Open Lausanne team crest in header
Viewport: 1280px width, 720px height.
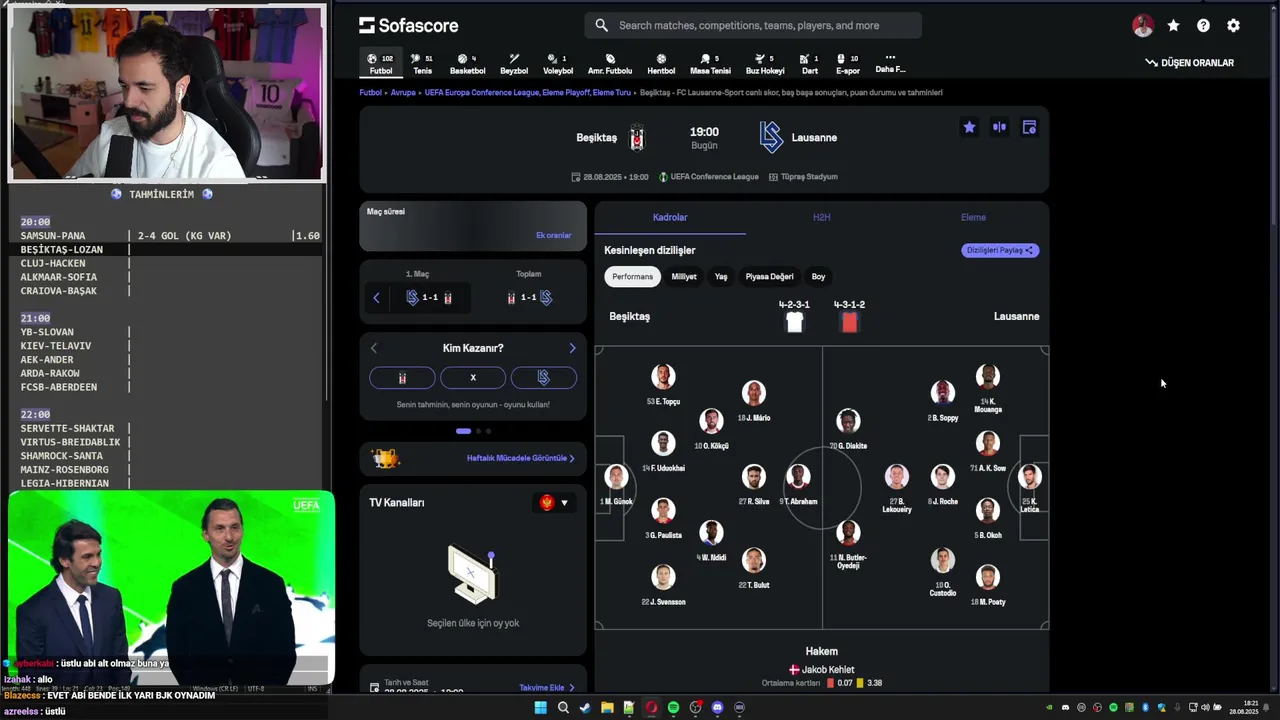click(x=771, y=137)
